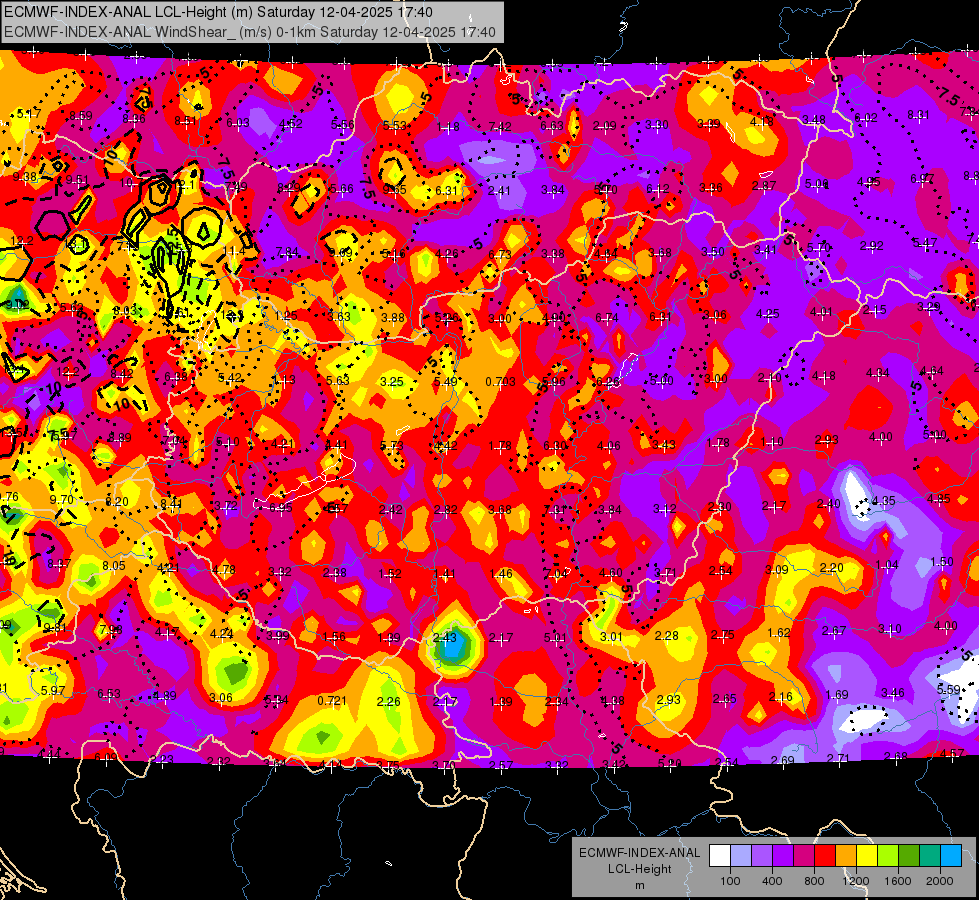
Task: Pick the lime green legend swatch
Action: pos(888,856)
